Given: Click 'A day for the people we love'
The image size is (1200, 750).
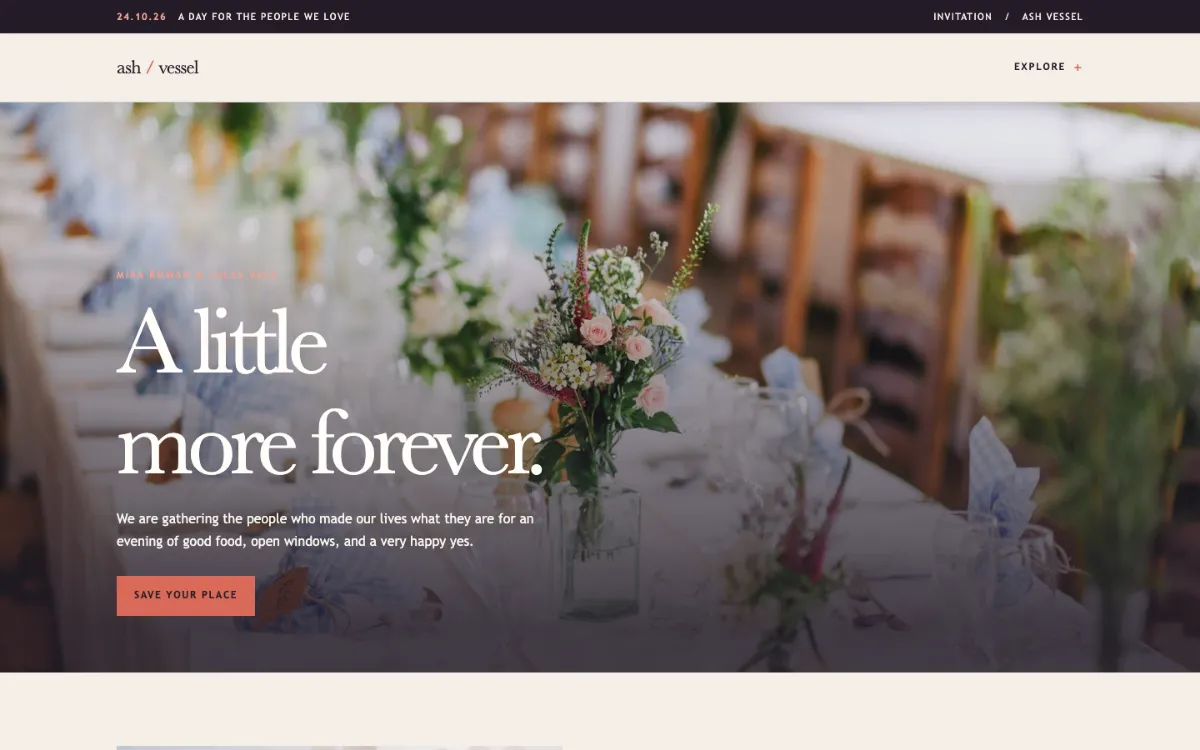Looking at the screenshot, I should tap(264, 17).
